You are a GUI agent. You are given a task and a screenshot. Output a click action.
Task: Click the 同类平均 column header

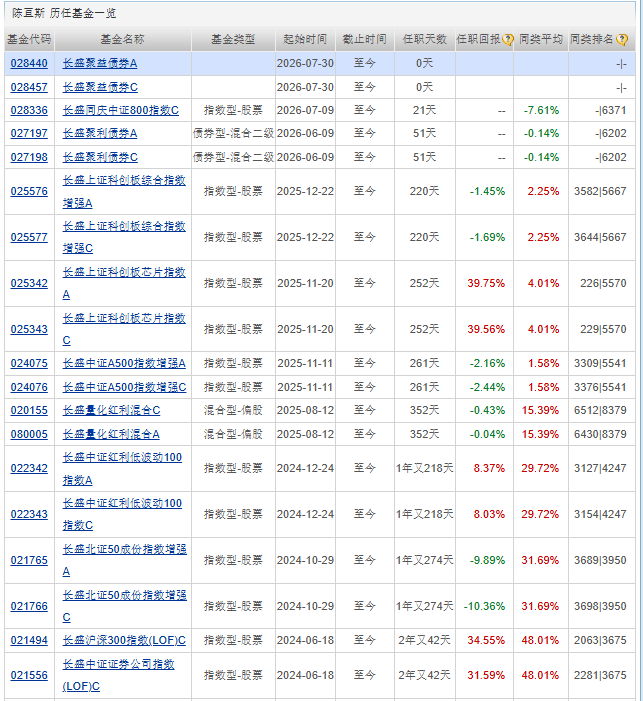pyautogui.click(x=541, y=39)
